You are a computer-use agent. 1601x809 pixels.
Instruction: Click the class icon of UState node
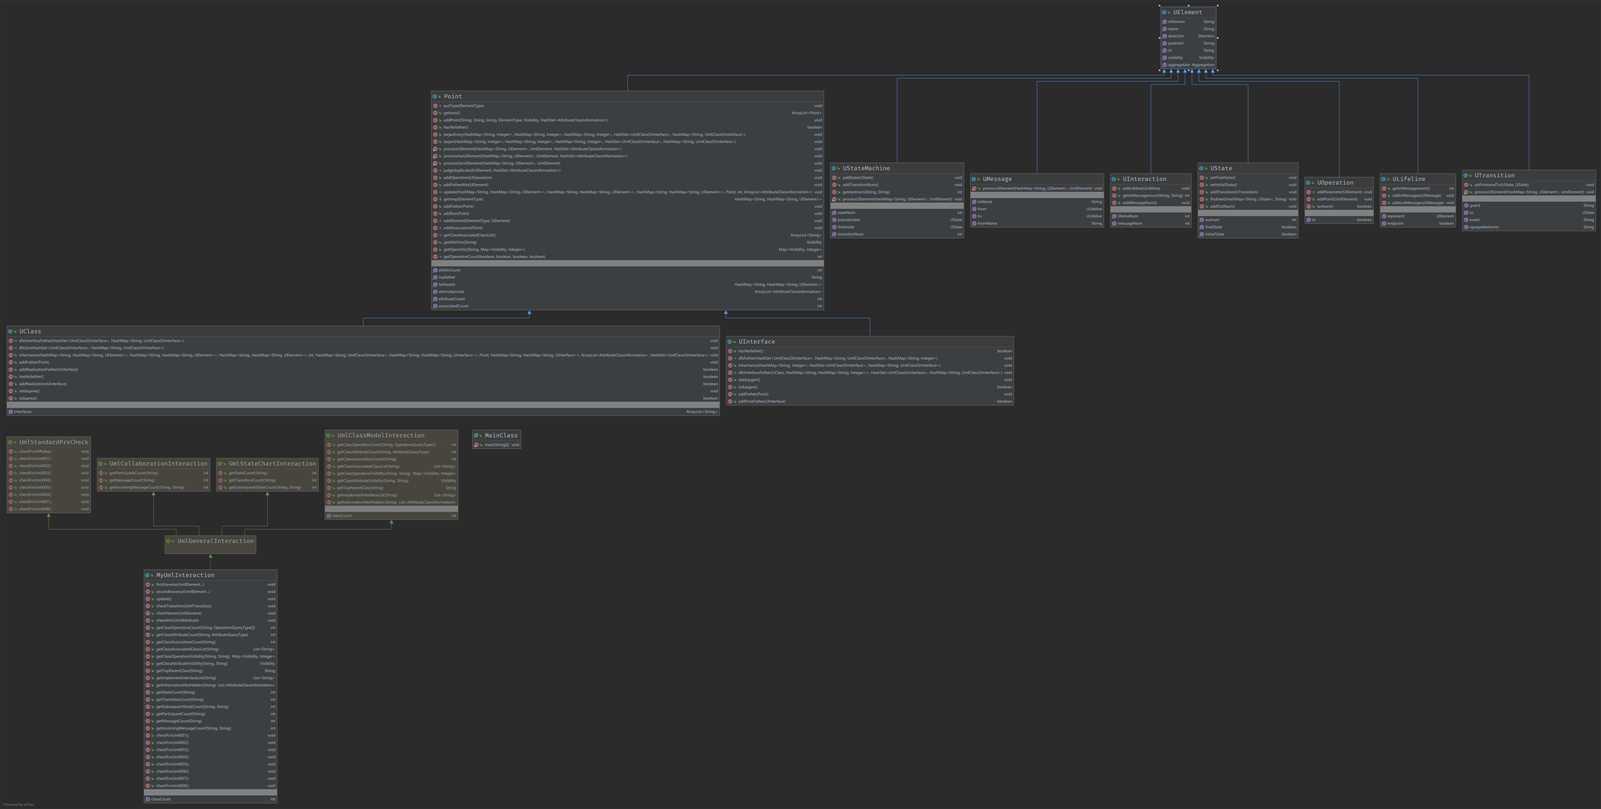1202,168
